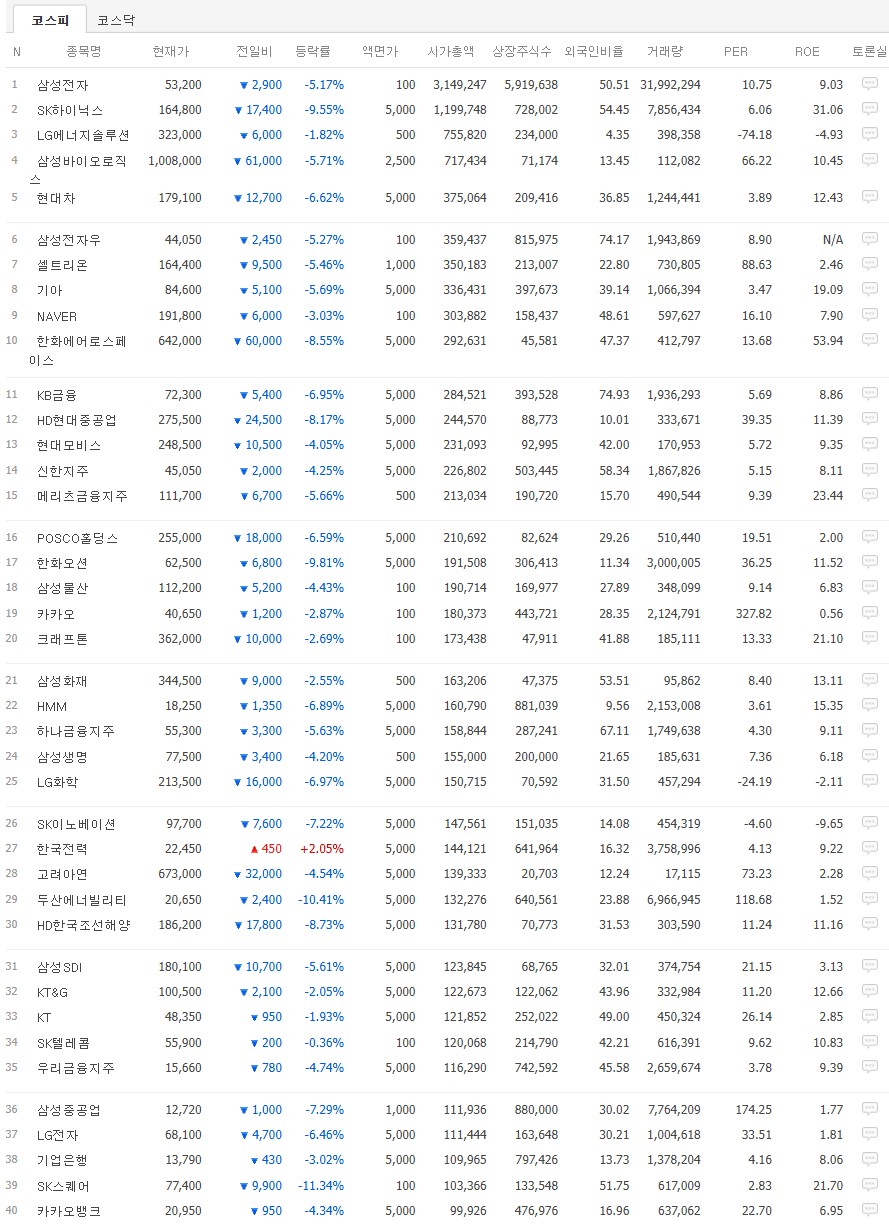Open discussion room icon for 기아
This screenshot has height=1231, width=889.
(869, 289)
